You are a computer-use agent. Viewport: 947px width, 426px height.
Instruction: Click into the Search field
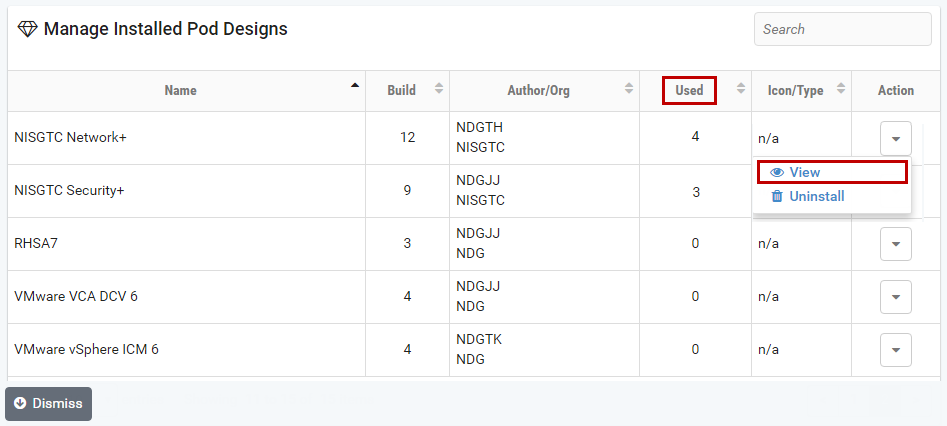[x=843, y=29]
